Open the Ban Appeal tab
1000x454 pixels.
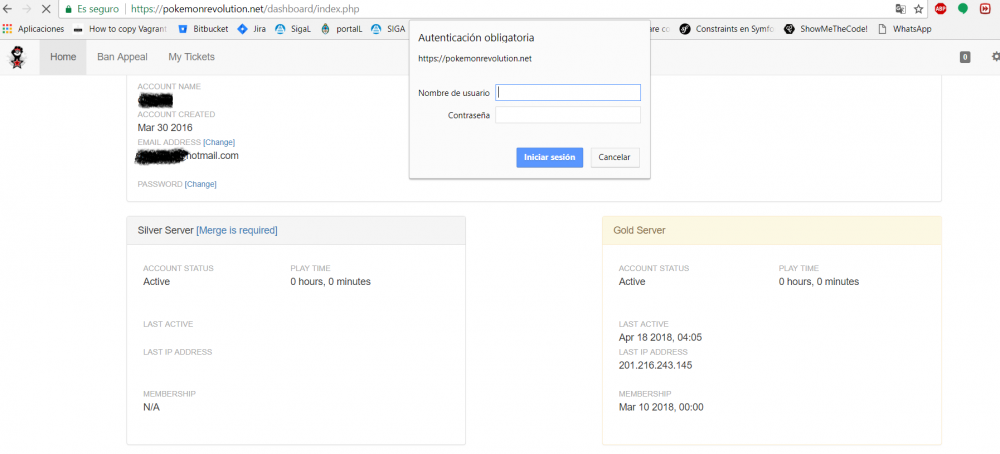122,57
